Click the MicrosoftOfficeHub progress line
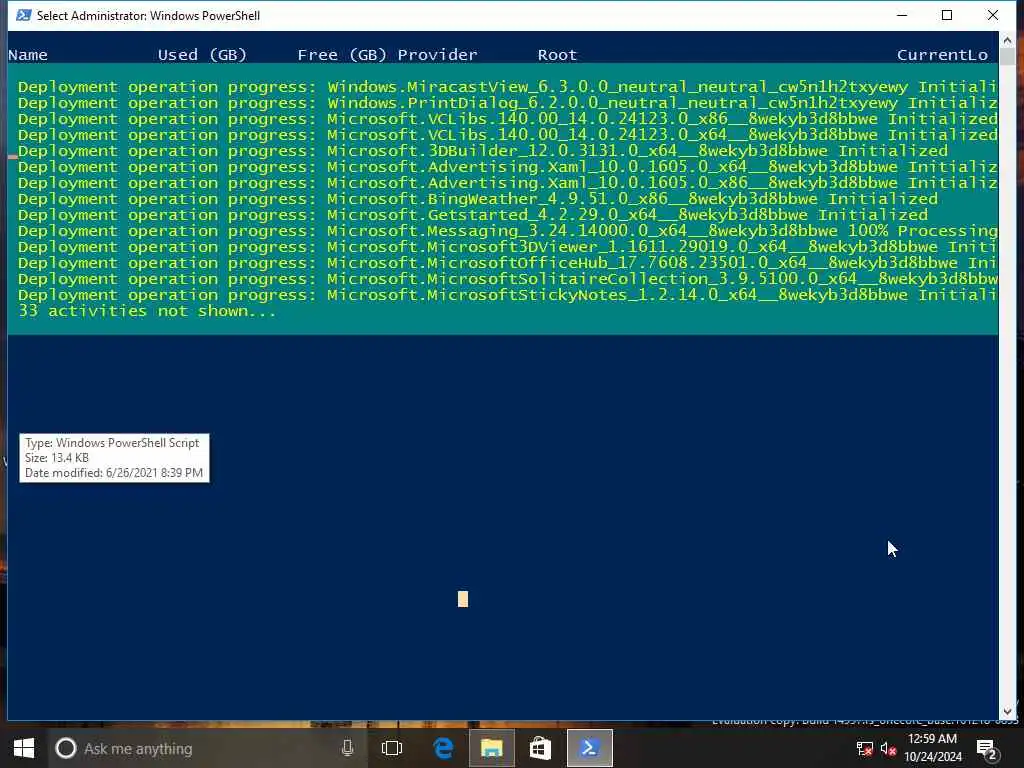Viewport: 1024px width, 768px height. (x=508, y=263)
